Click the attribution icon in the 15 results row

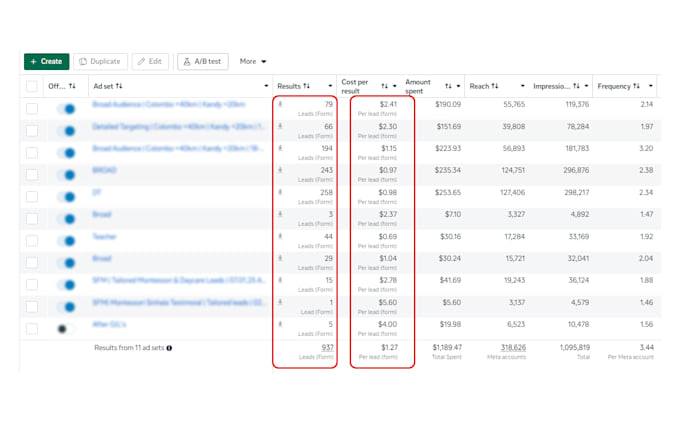pyautogui.click(x=280, y=280)
